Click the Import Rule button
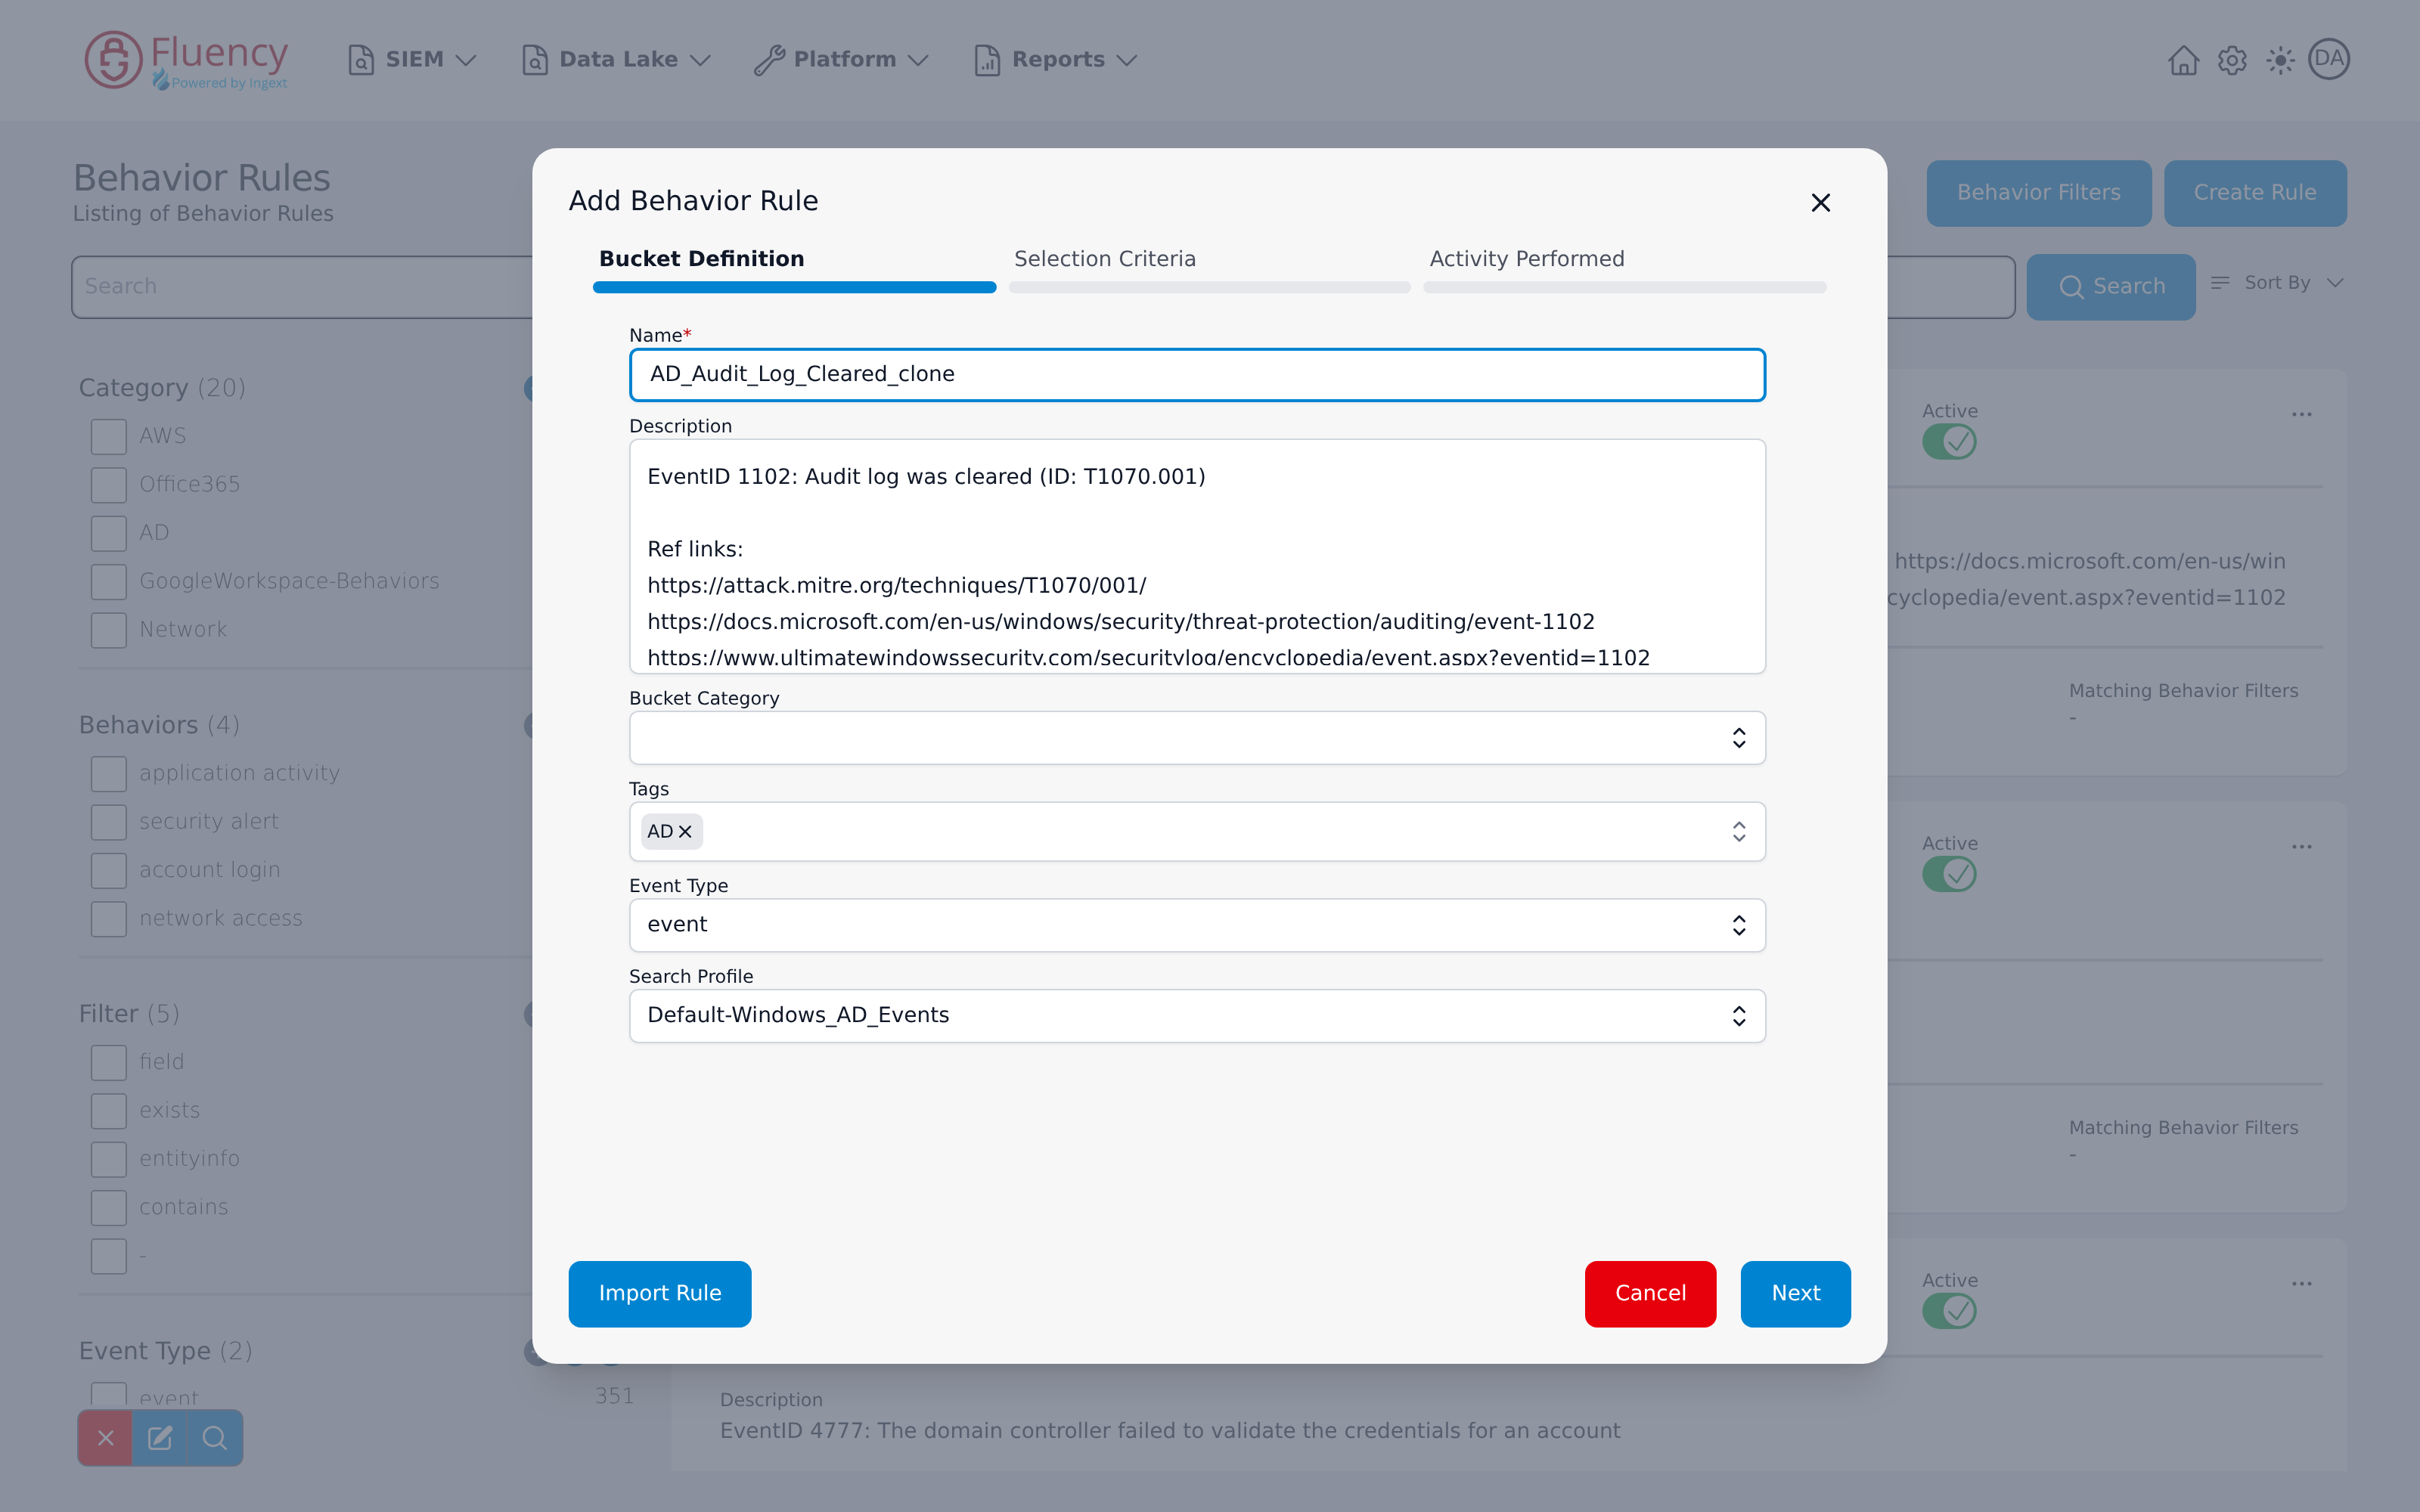Viewport: 2420px width, 1512px height. (x=660, y=1294)
